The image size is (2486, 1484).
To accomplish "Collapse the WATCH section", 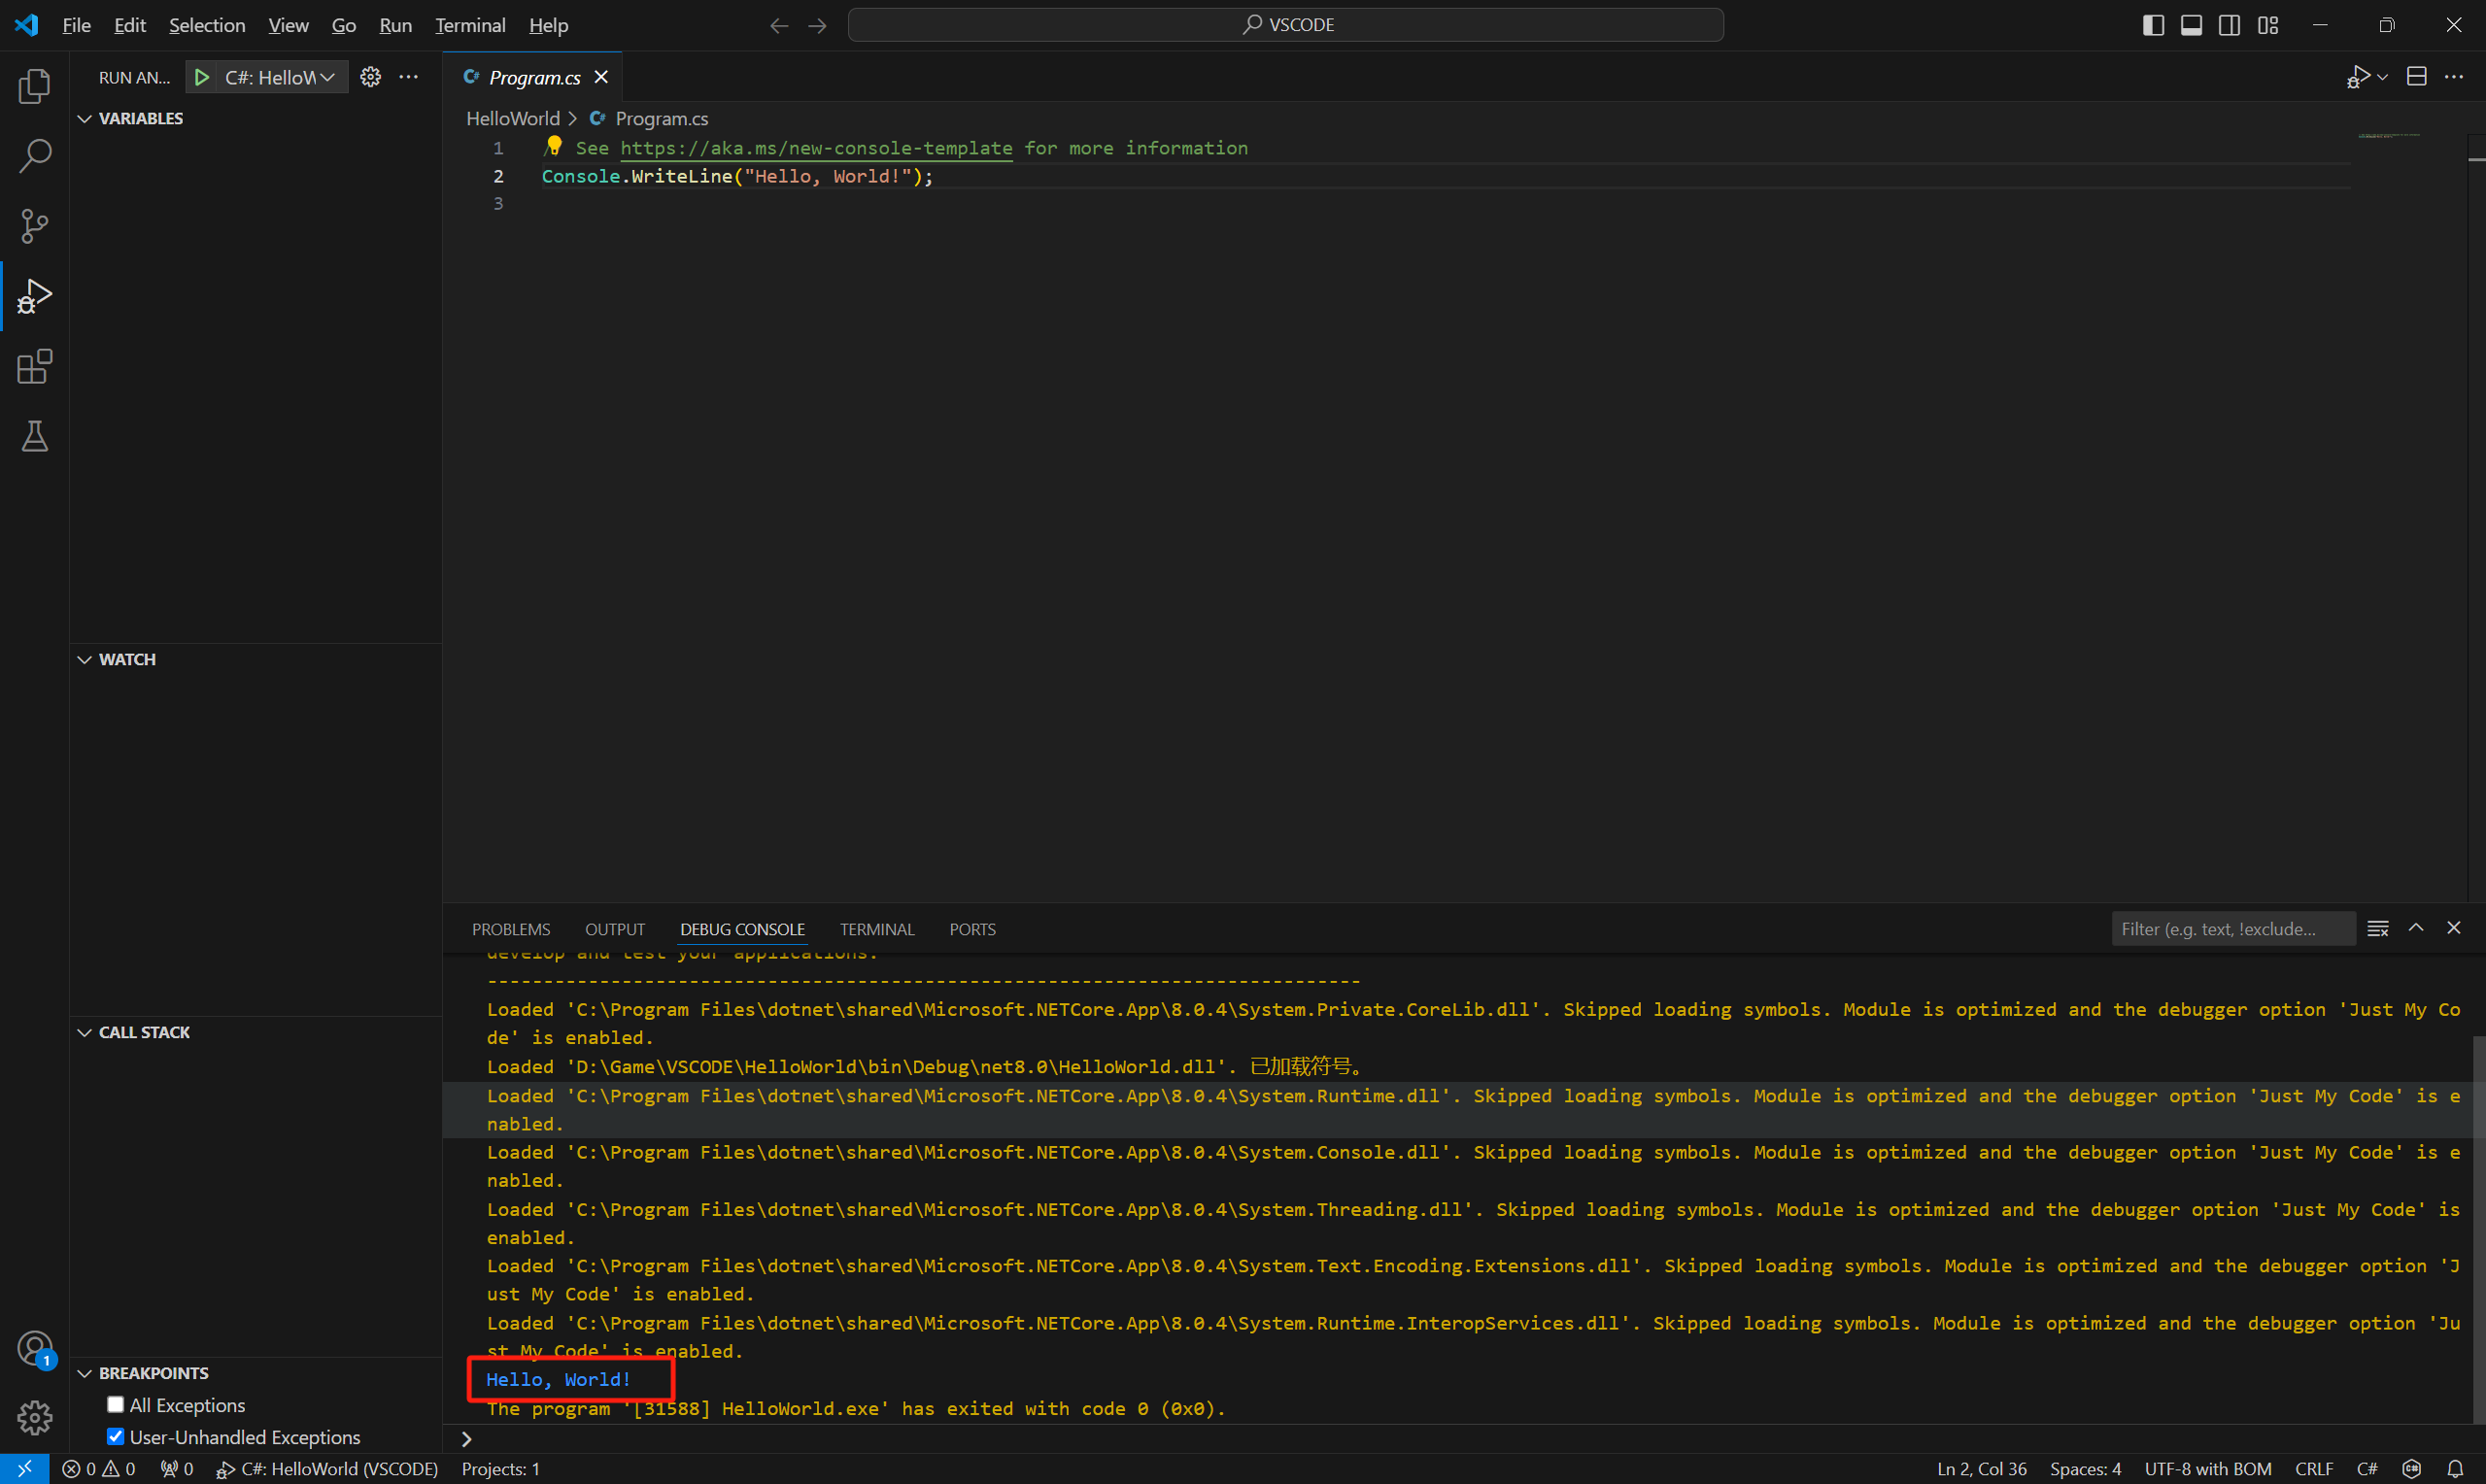I will (x=117, y=659).
